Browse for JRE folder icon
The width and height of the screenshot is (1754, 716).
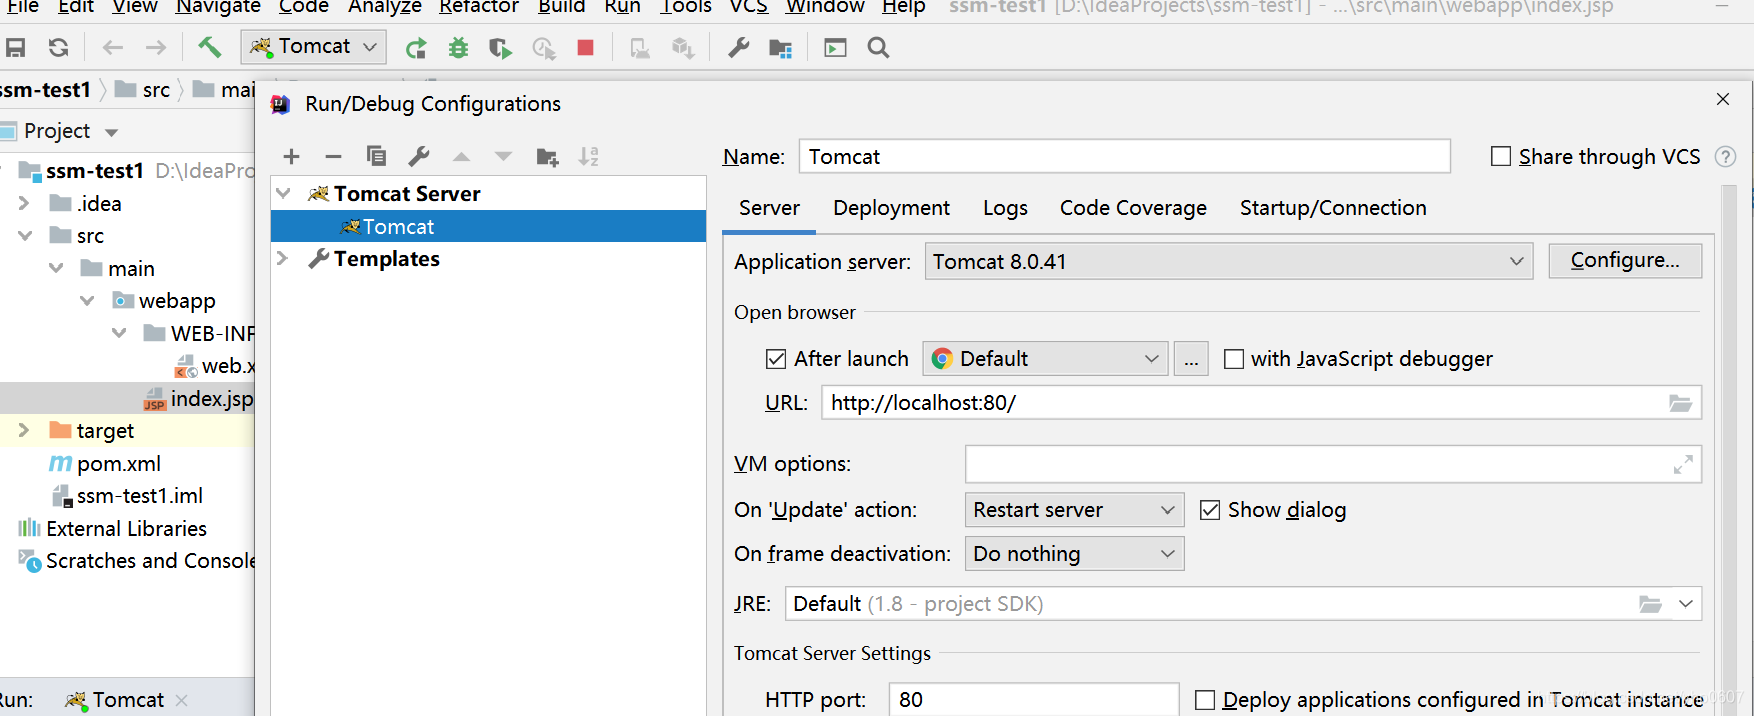click(x=1650, y=604)
